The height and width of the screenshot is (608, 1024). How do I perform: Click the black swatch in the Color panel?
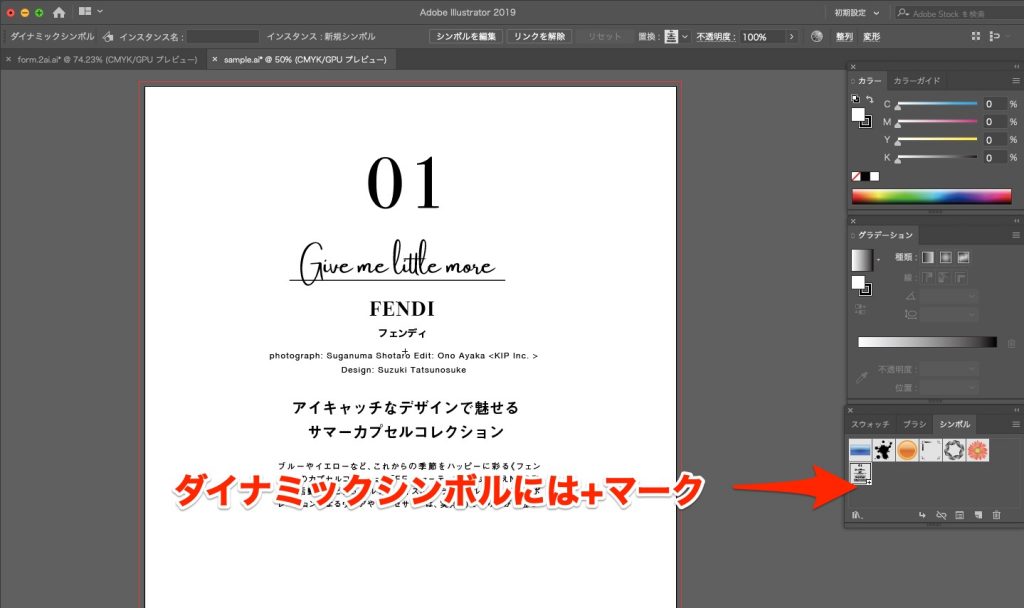point(865,176)
